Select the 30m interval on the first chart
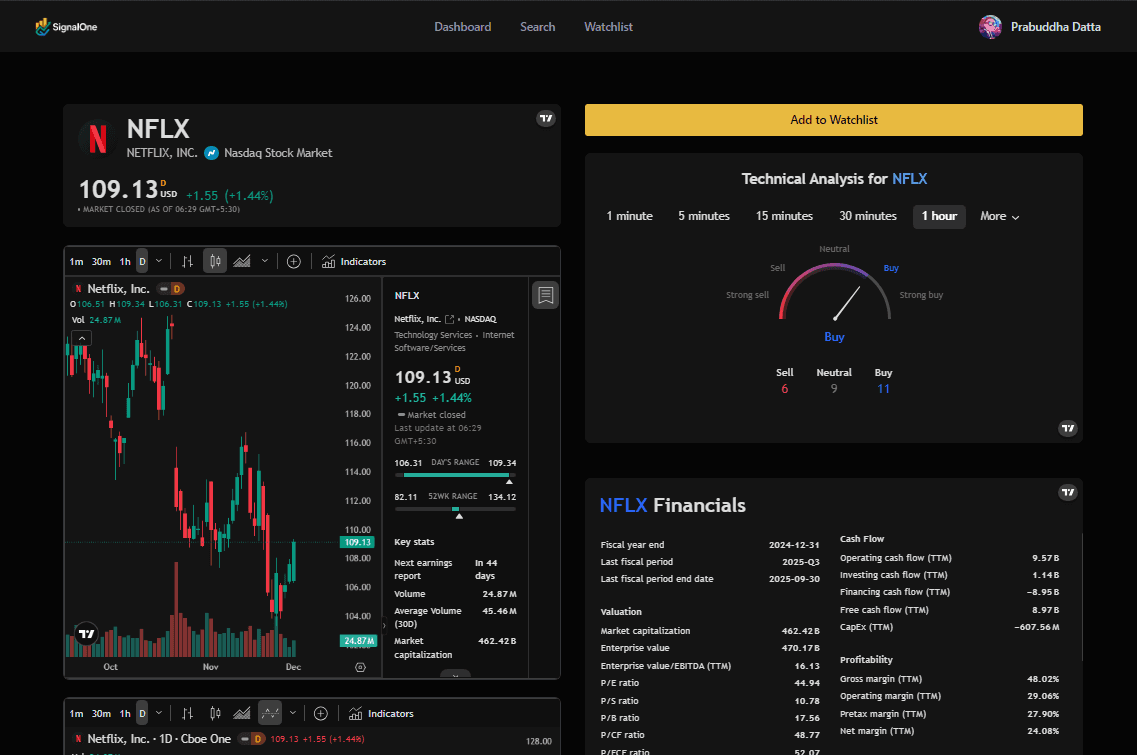The width and height of the screenshot is (1137, 755). 101,261
